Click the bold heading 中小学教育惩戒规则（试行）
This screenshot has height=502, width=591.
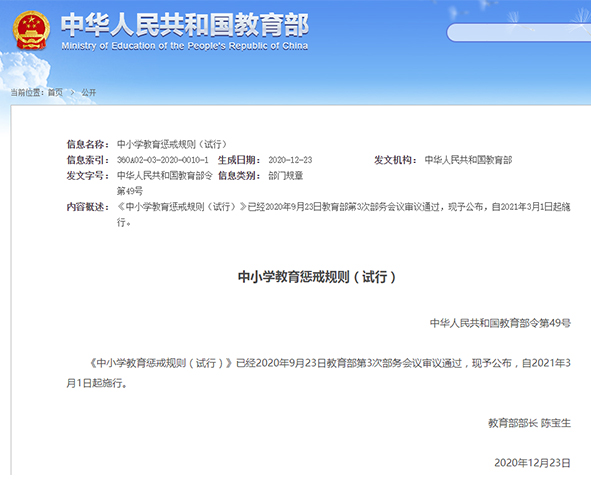tap(317, 277)
